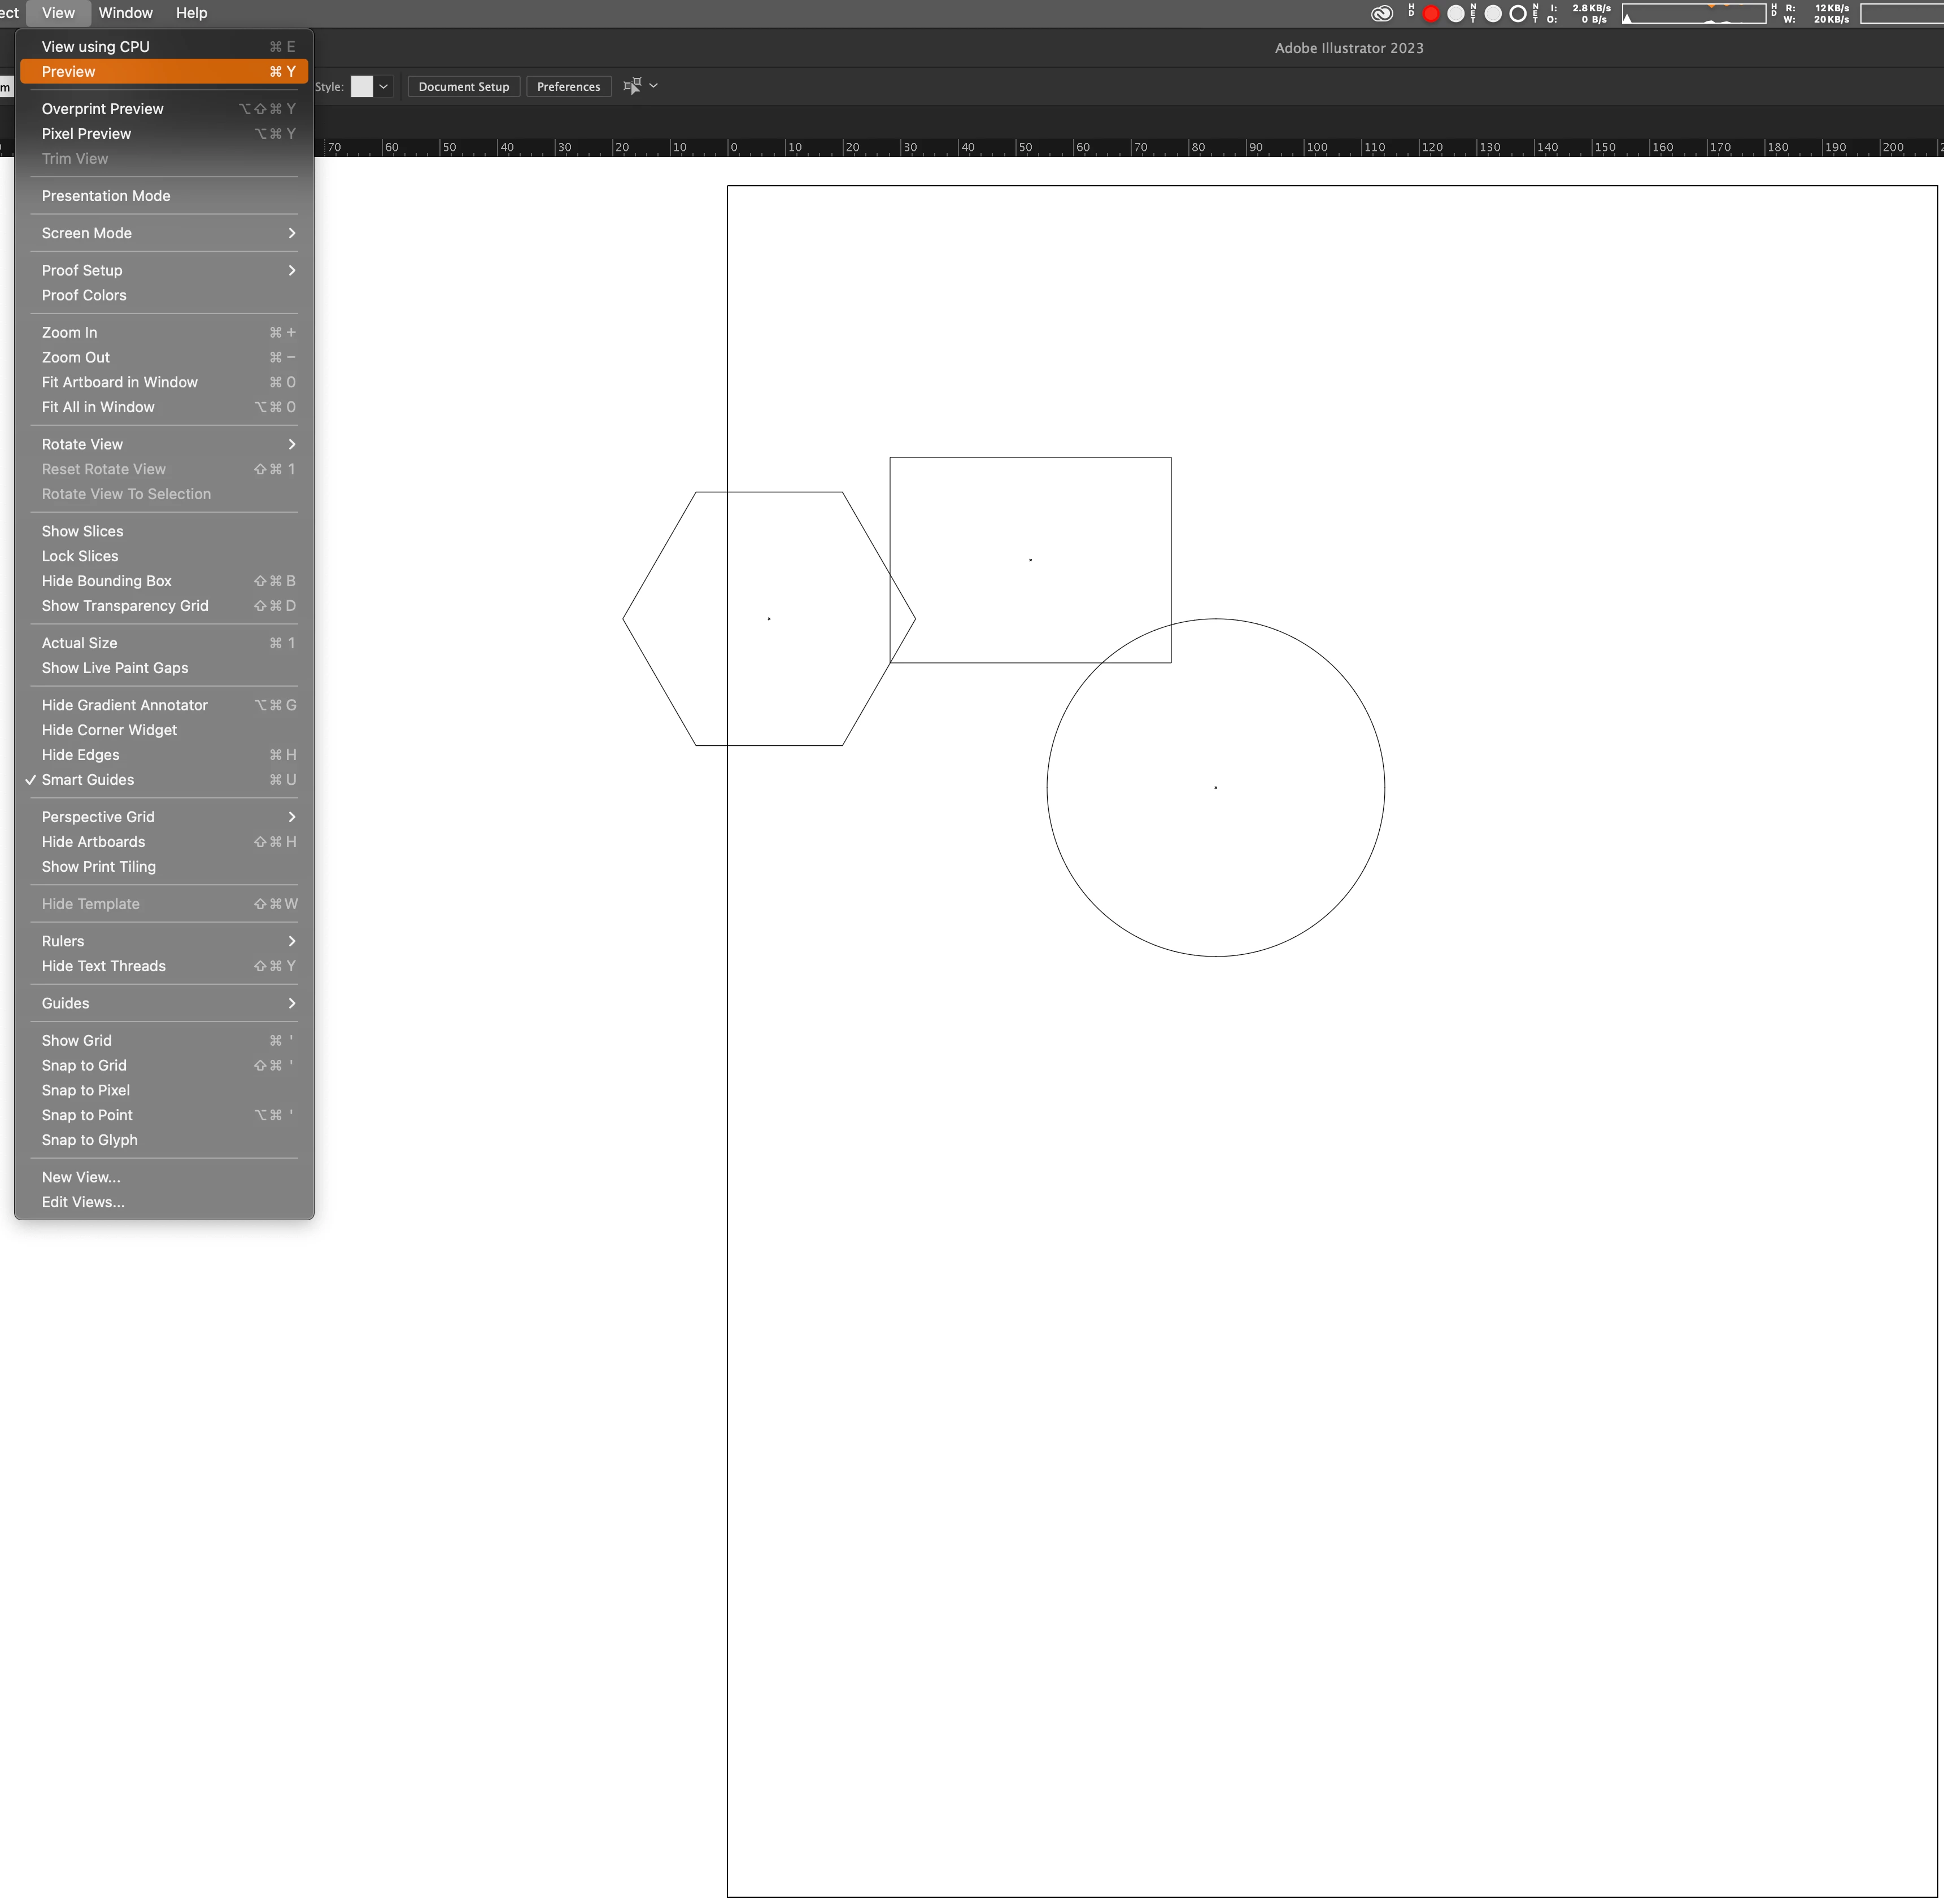Click the Creative Cloud menu bar icon
This screenshot has height=1904, width=1944.
[1381, 13]
